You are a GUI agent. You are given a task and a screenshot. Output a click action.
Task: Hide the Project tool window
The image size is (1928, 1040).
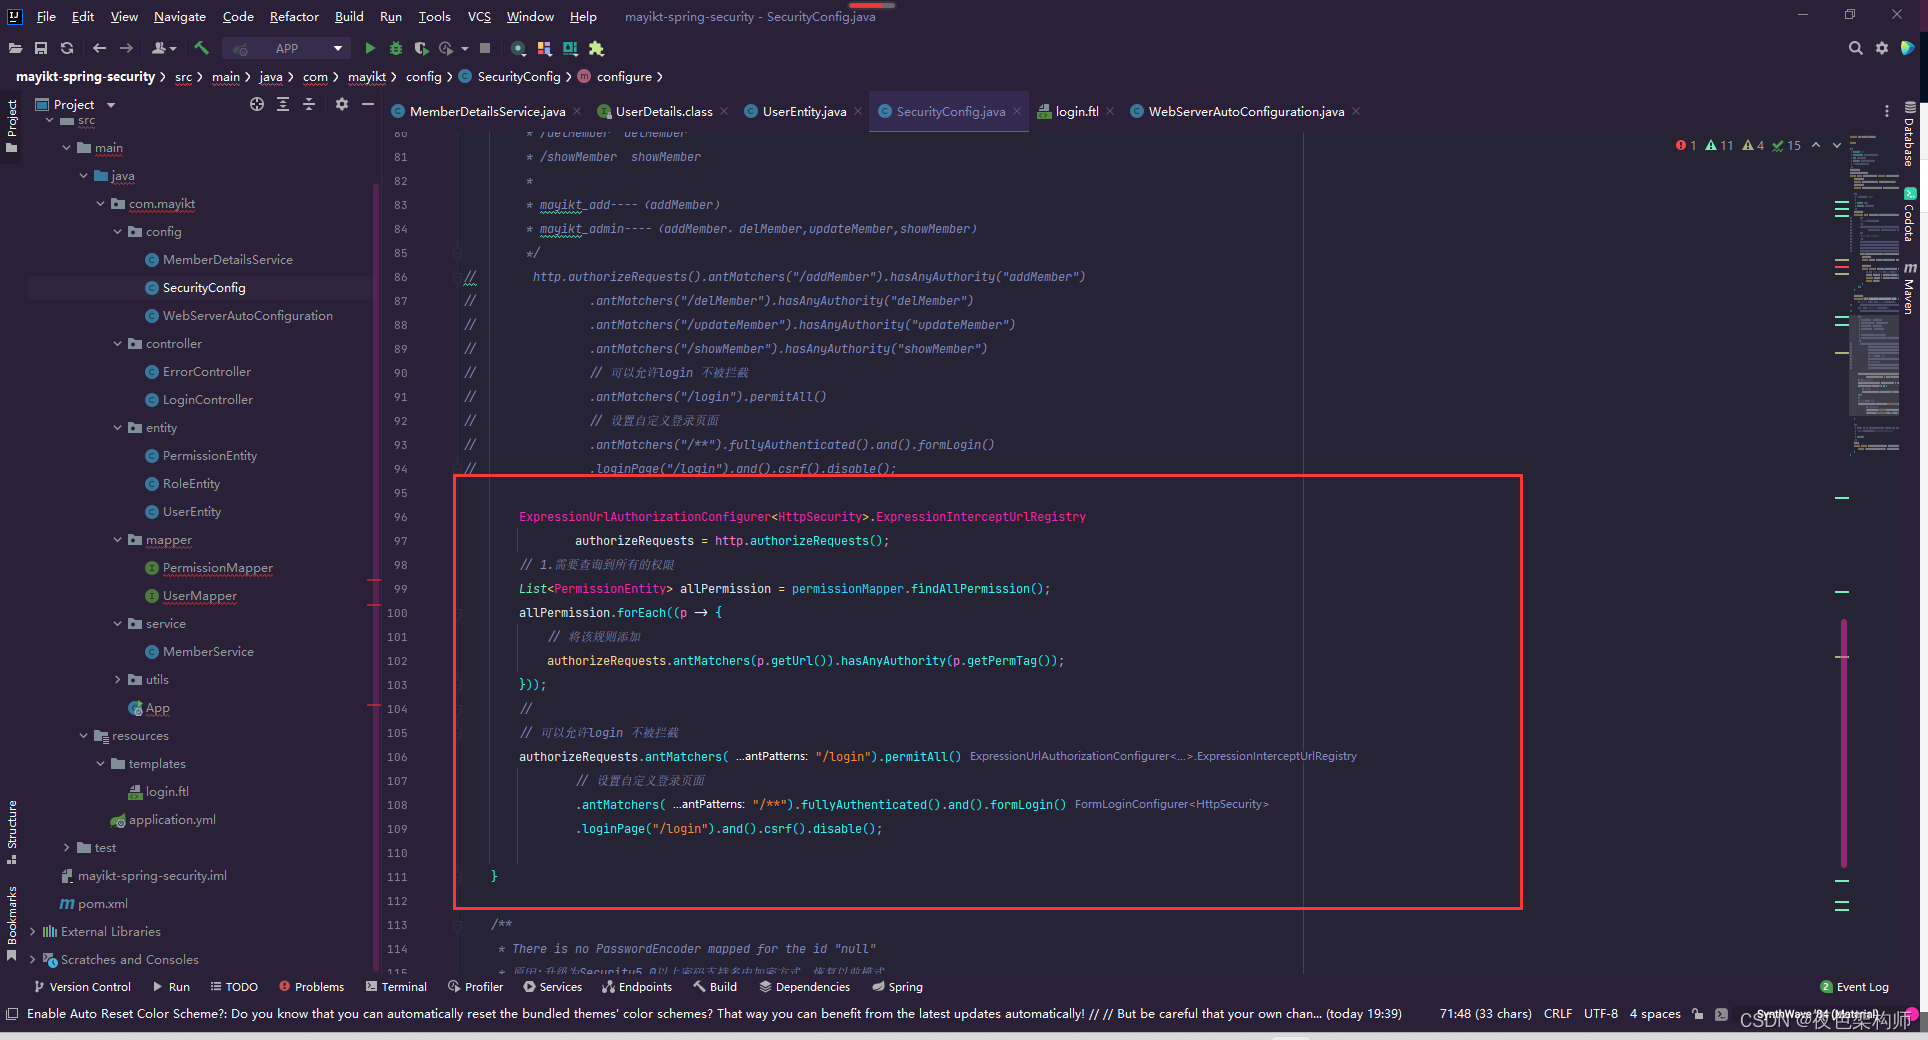point(368,104)
